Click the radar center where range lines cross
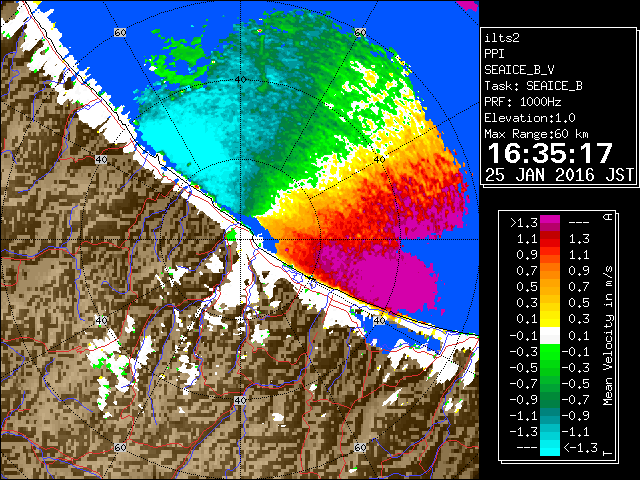The height and width of the screenshot is (480, 640). (x=240, y=240)
